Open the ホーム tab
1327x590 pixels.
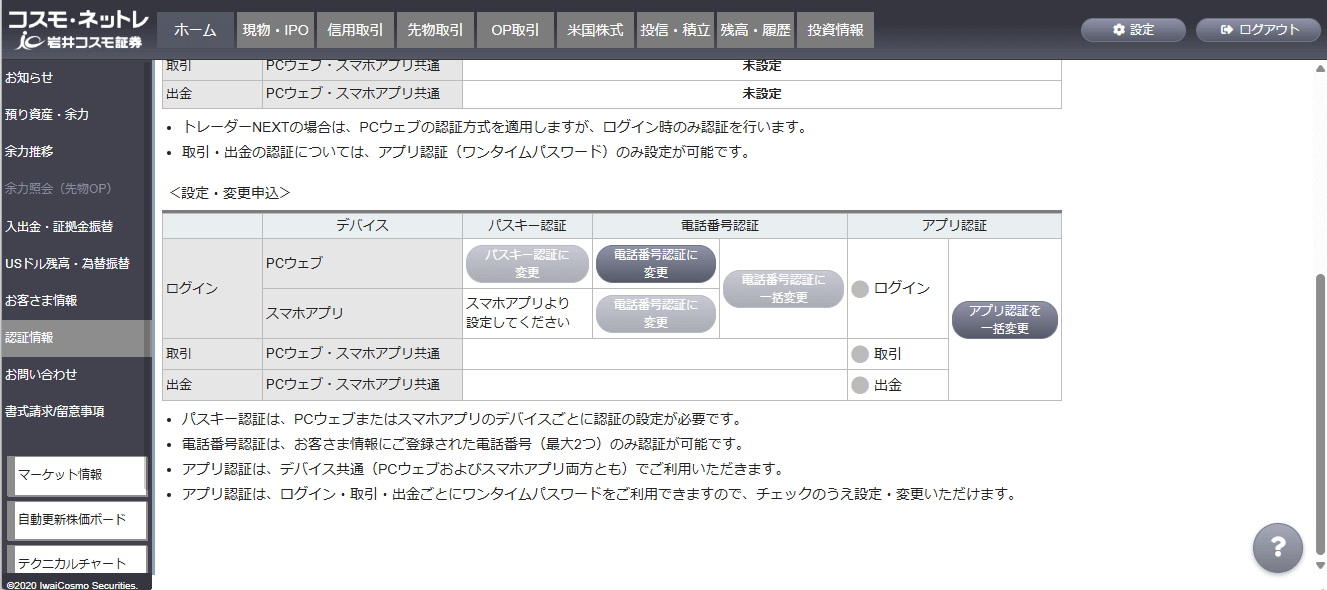195,30
